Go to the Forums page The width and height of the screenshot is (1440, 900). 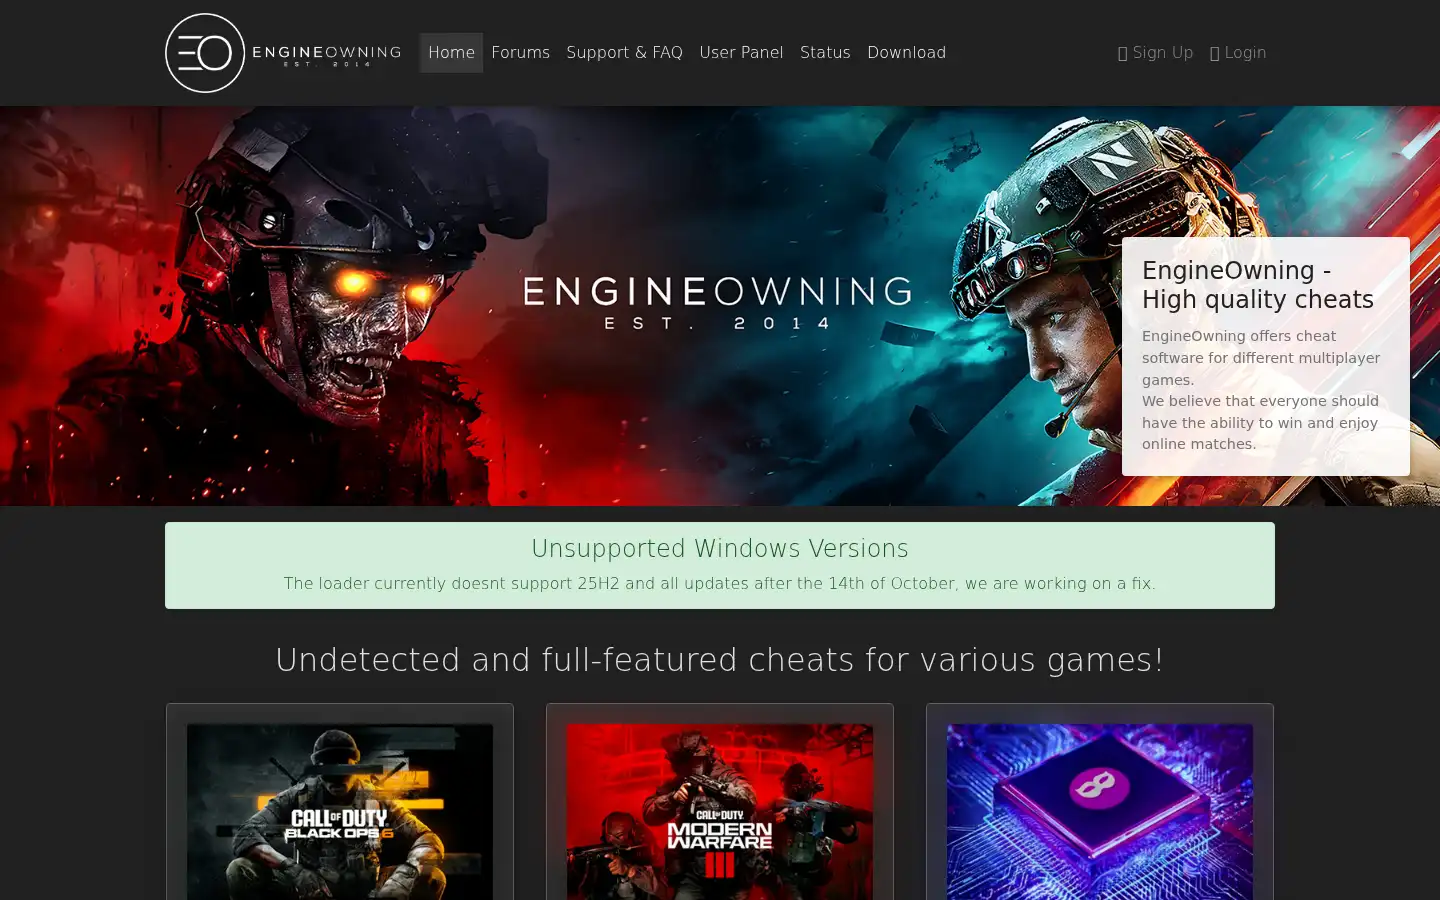point(520,53)
